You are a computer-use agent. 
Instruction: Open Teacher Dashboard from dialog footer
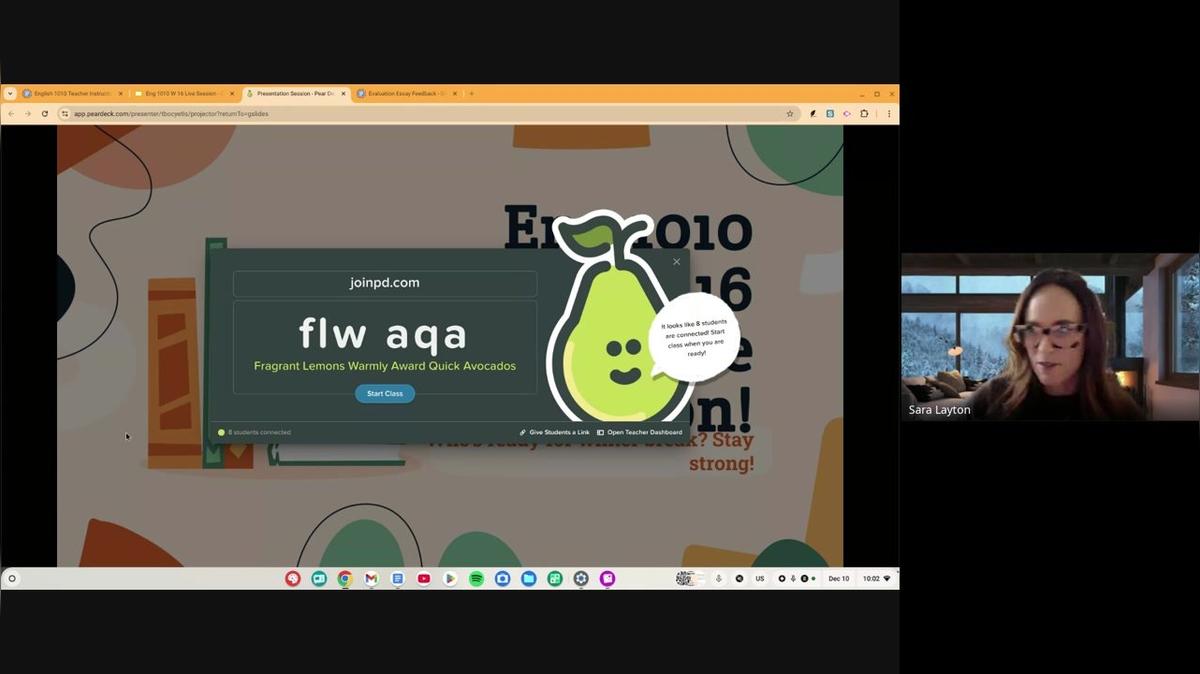[639, 432]
